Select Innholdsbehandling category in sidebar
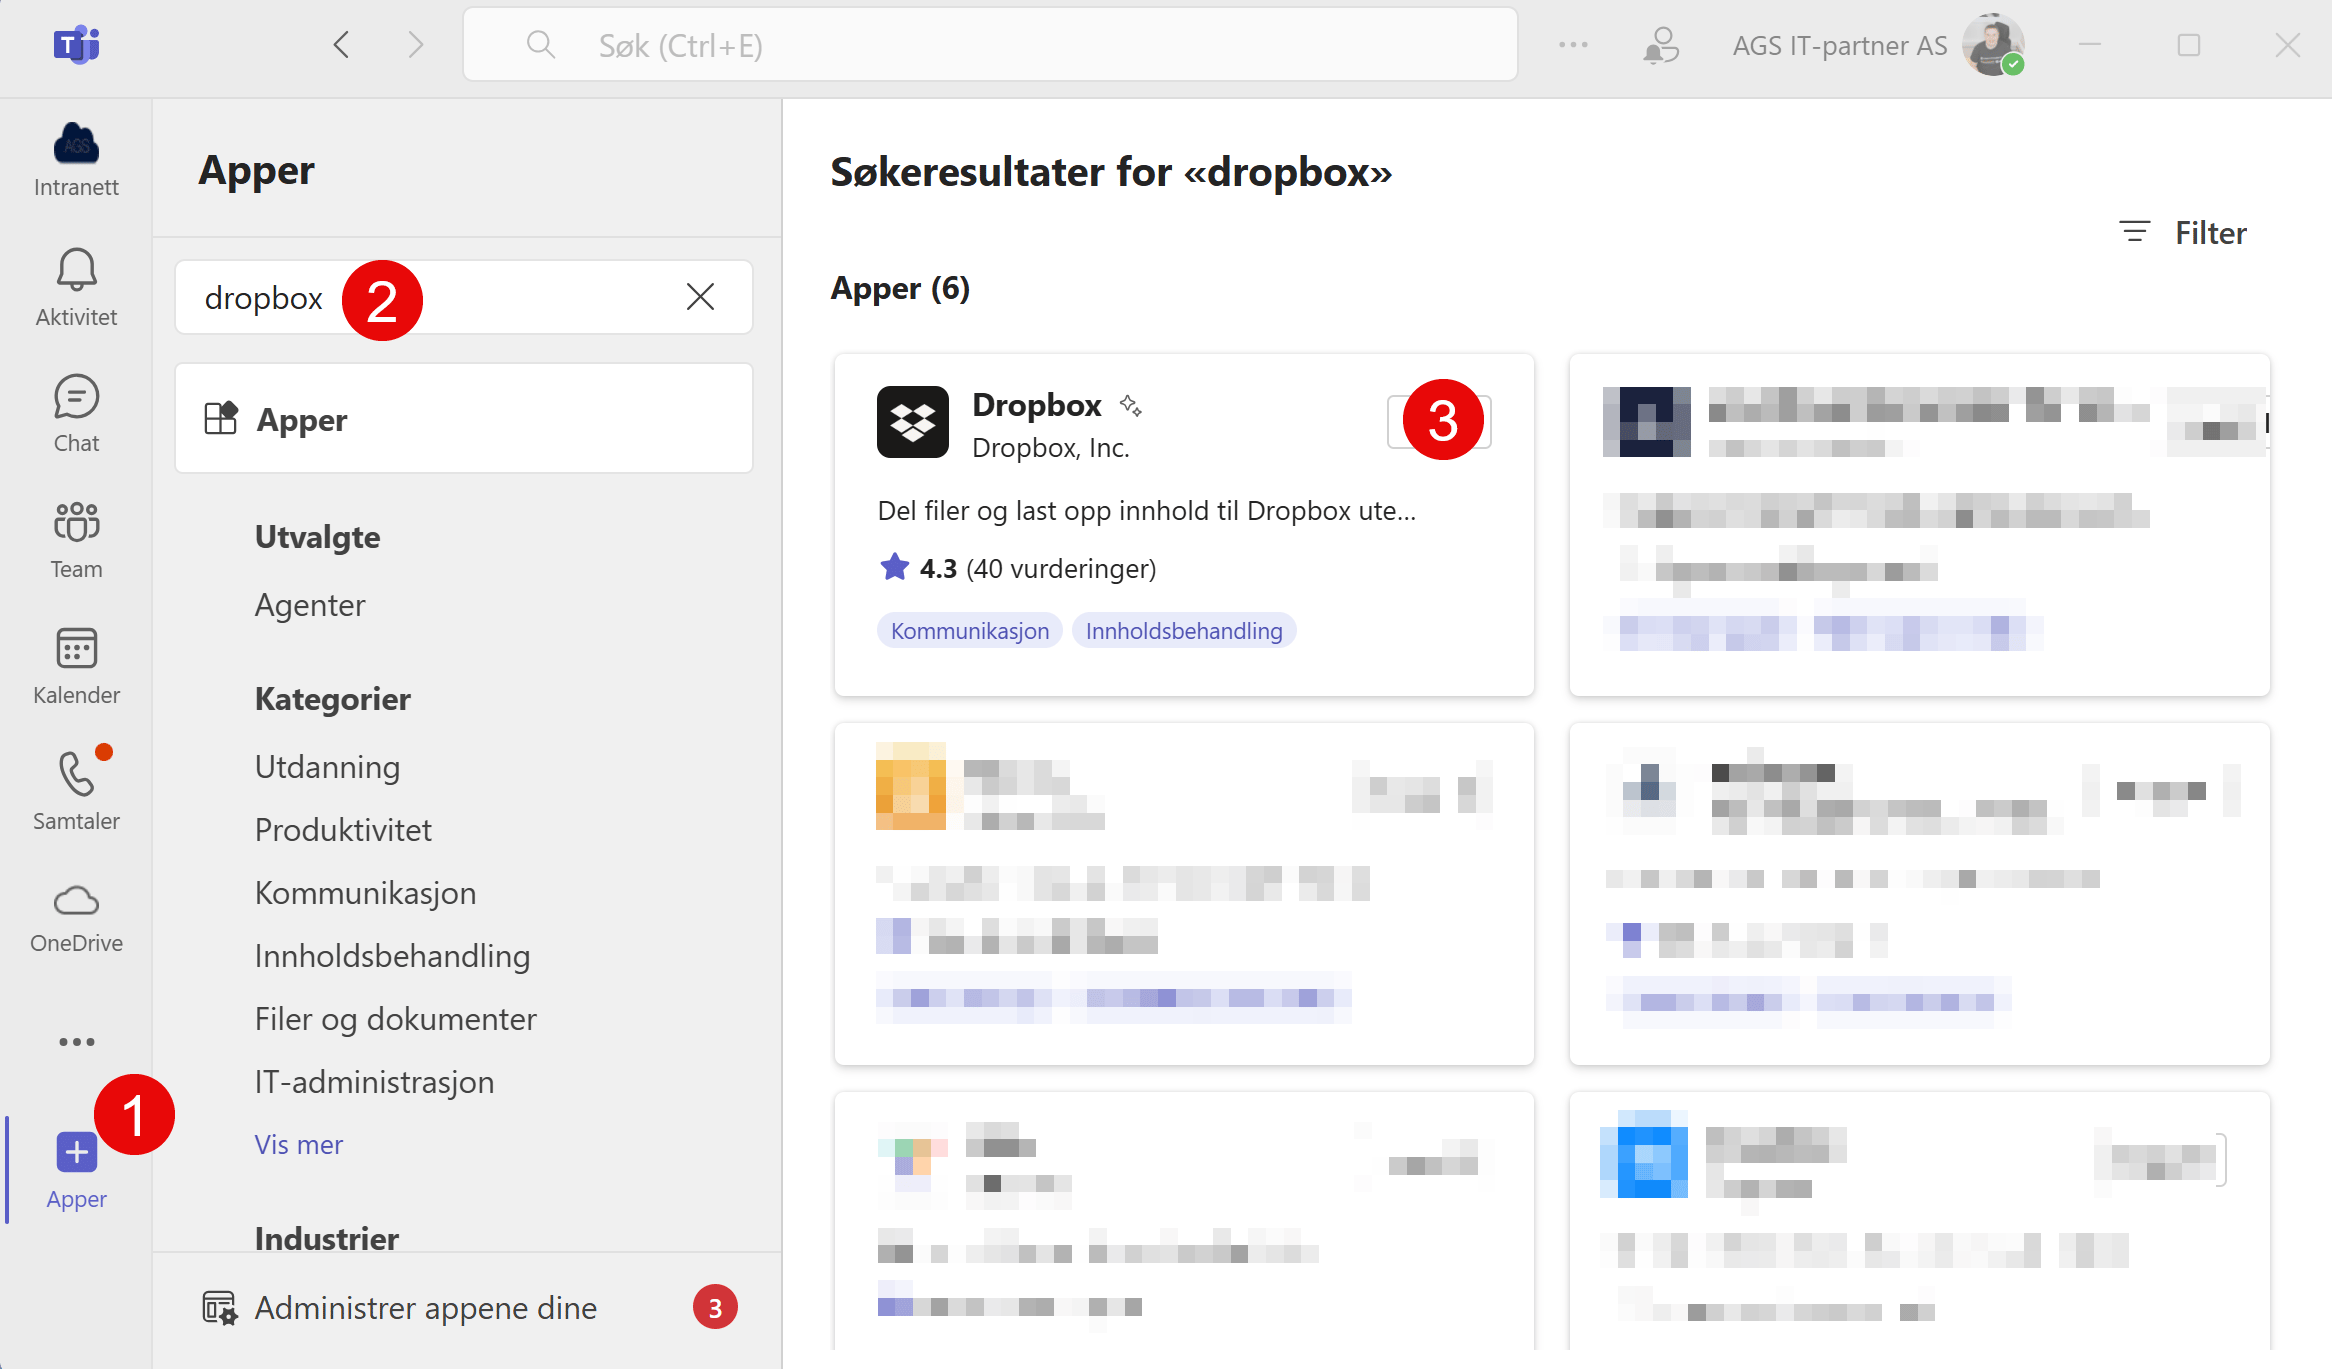 pyautogui.click(x=393, y=955)
